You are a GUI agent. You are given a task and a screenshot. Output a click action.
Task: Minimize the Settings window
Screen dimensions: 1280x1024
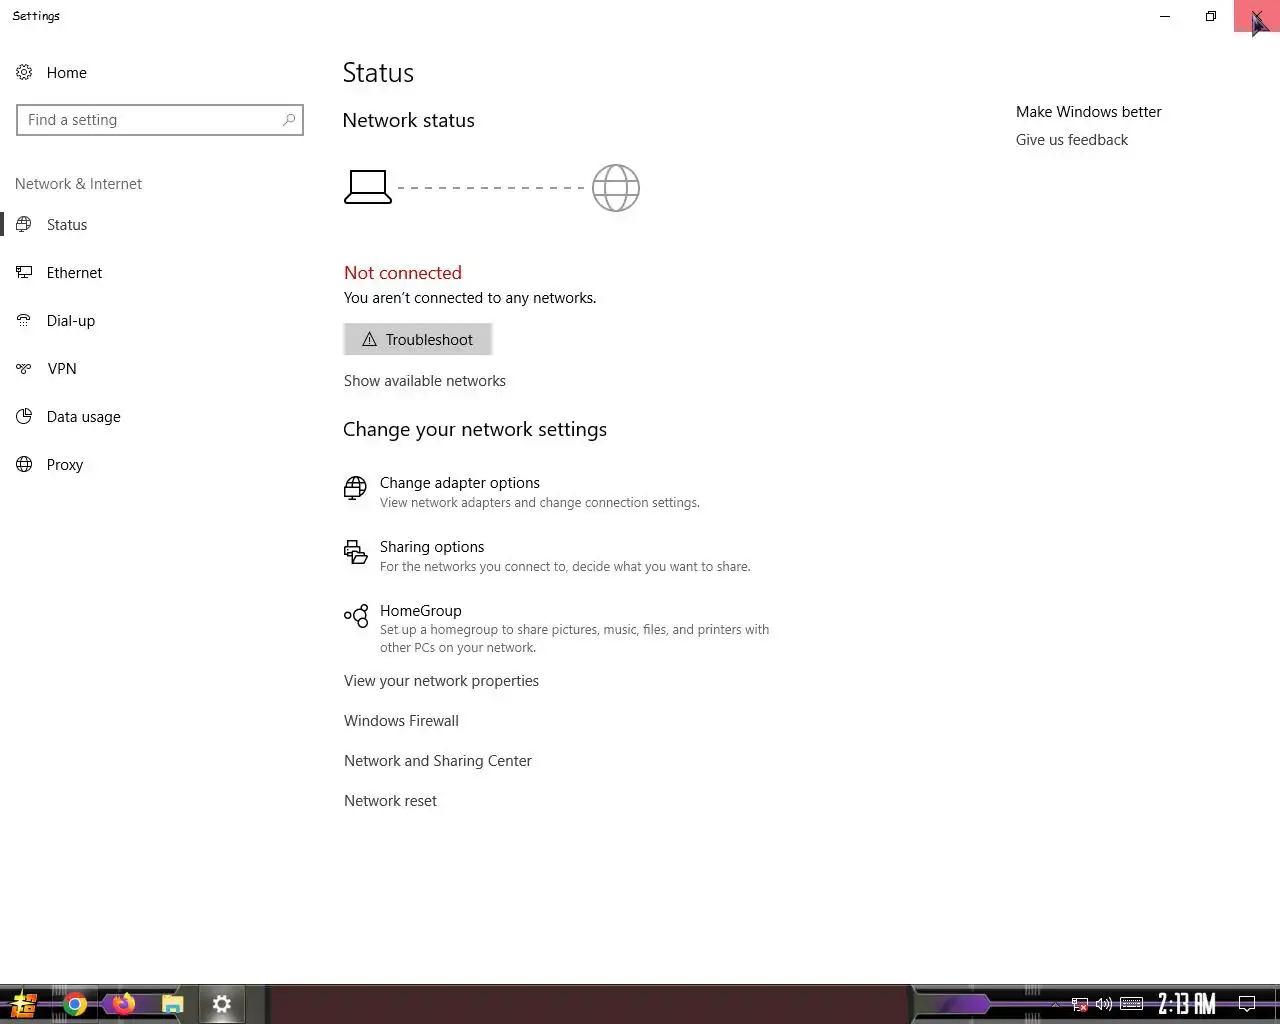pos(1165,16)
